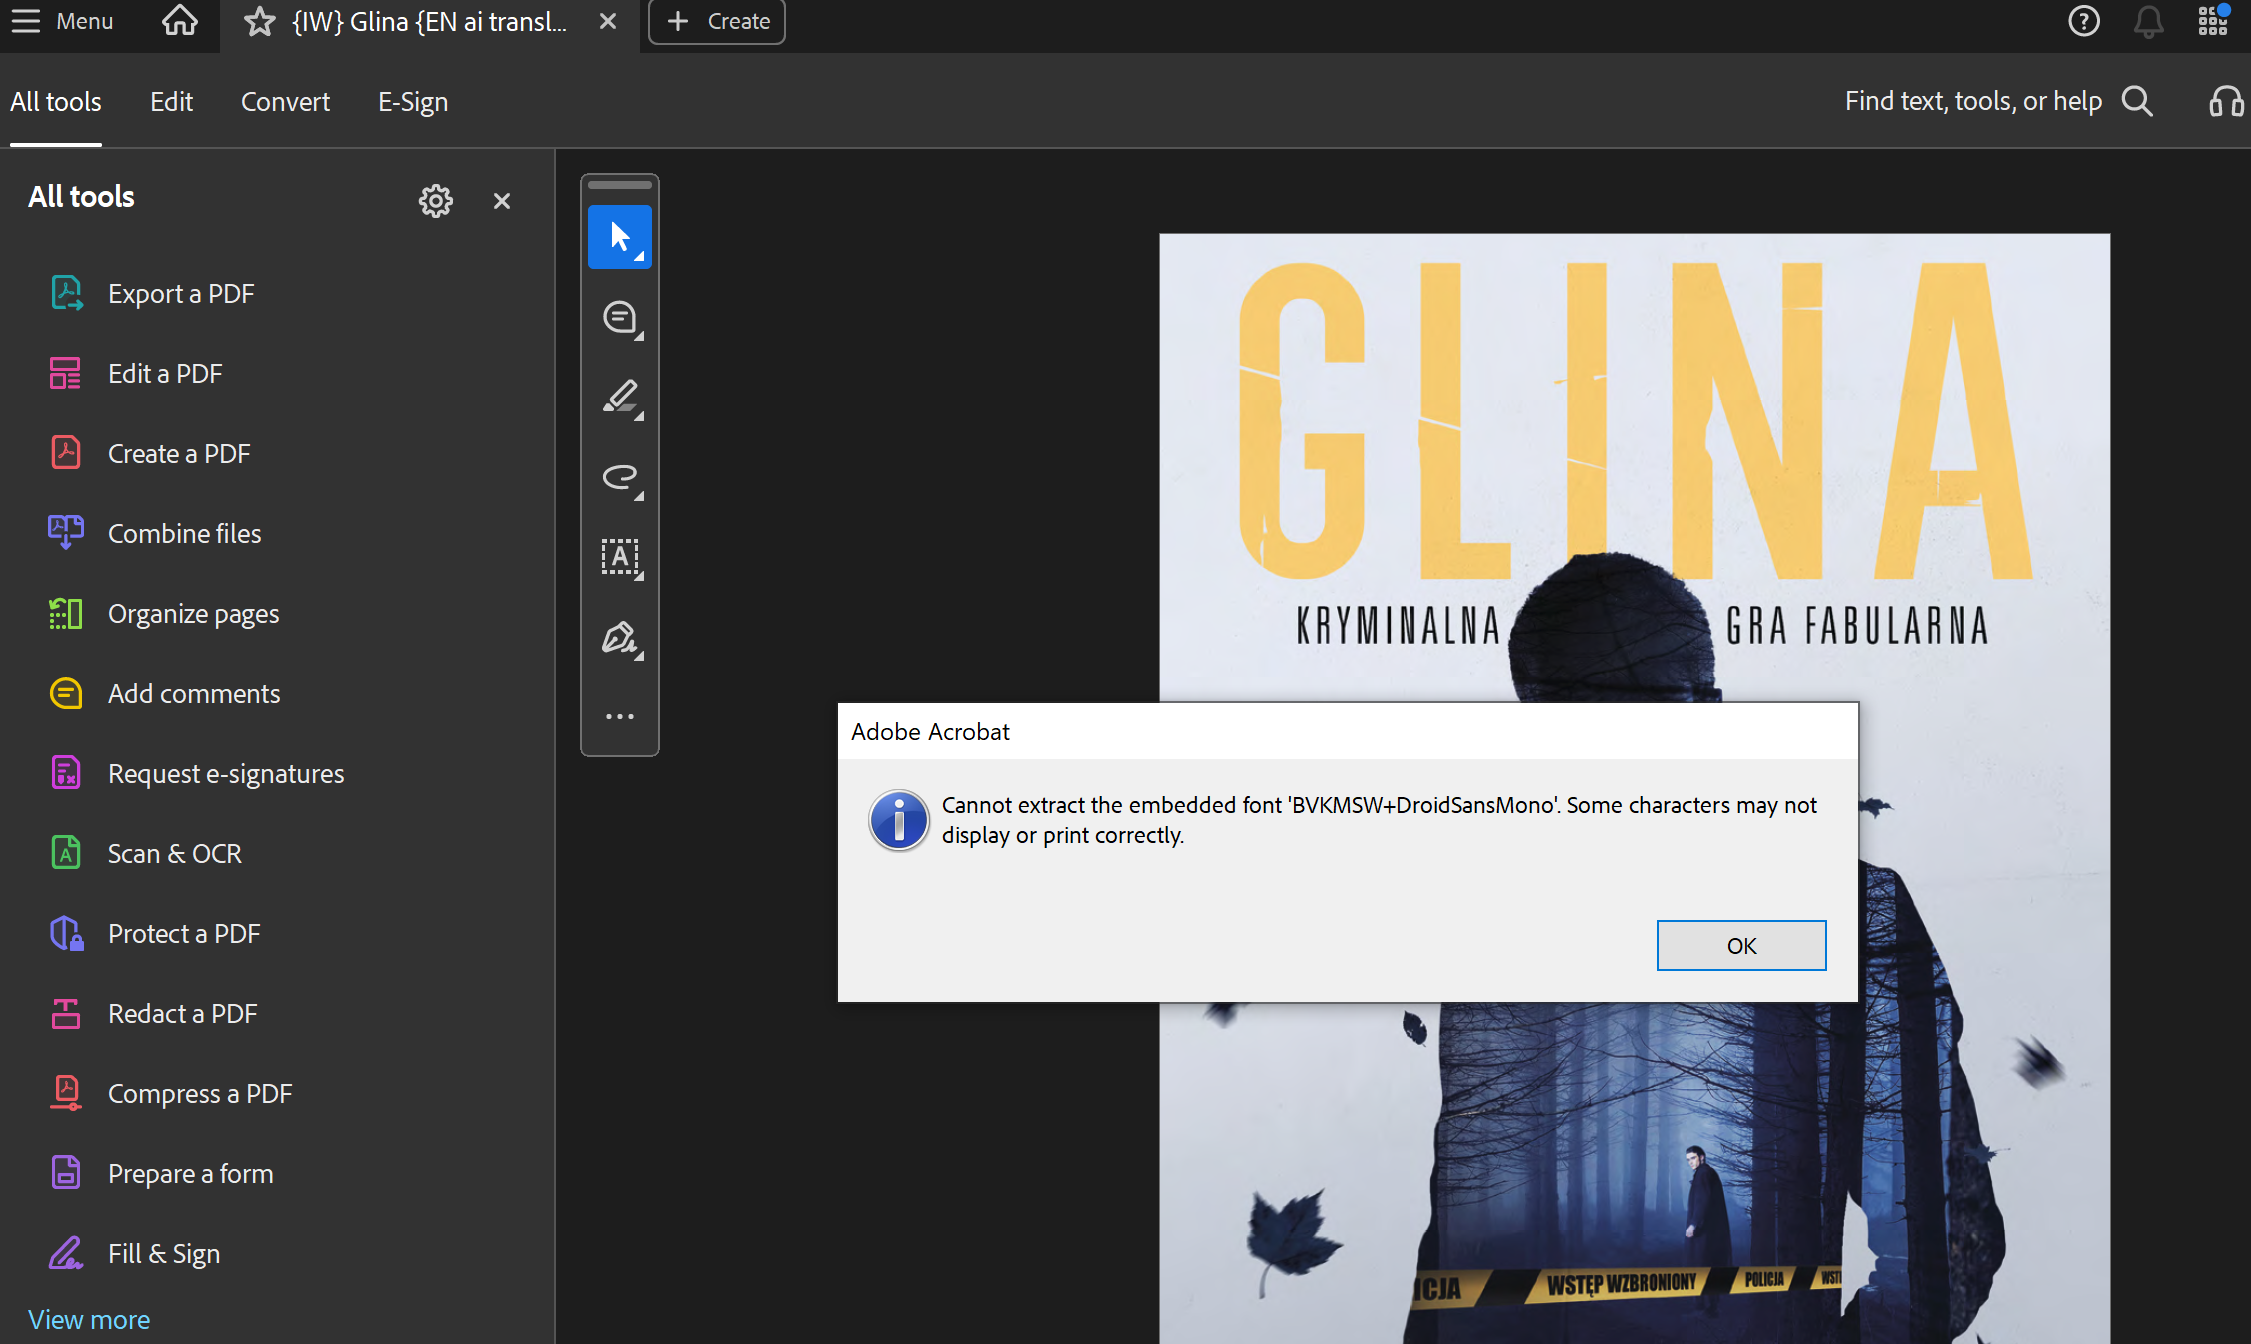The width and height of the screenshot is (2251, 1344).
Task: Click the Add comments label
Action: pos(194,693)
